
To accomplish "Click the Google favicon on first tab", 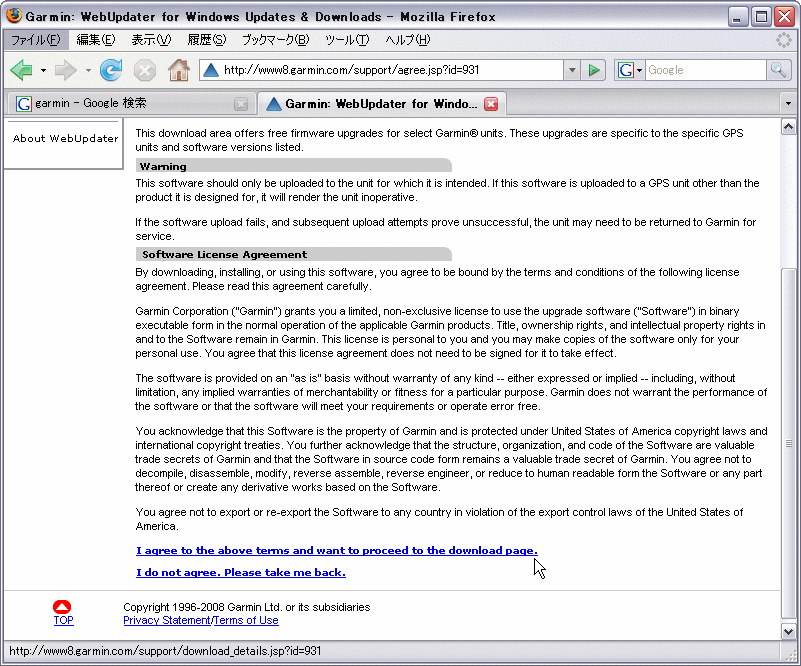I will click(23, 104).
